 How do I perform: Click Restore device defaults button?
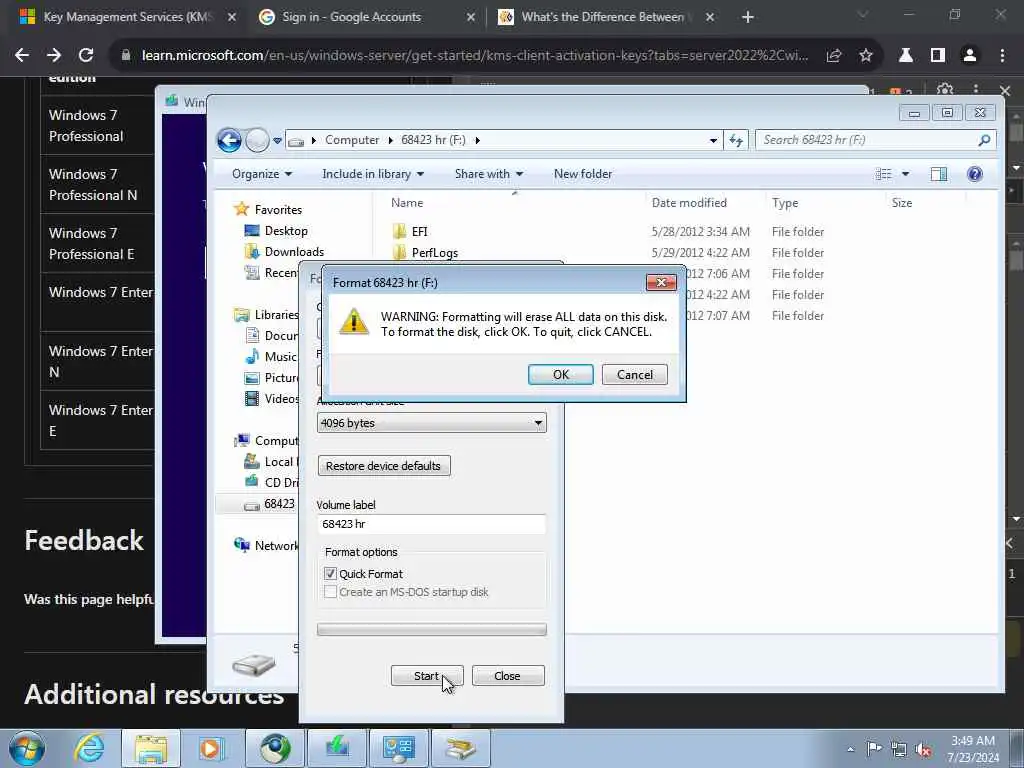point(384,466)
